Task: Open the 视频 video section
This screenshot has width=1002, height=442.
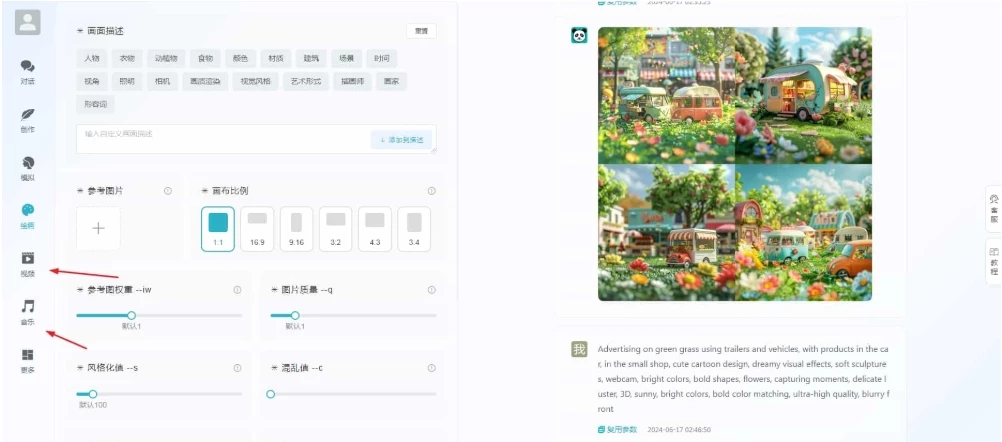Action: (28, 263)
